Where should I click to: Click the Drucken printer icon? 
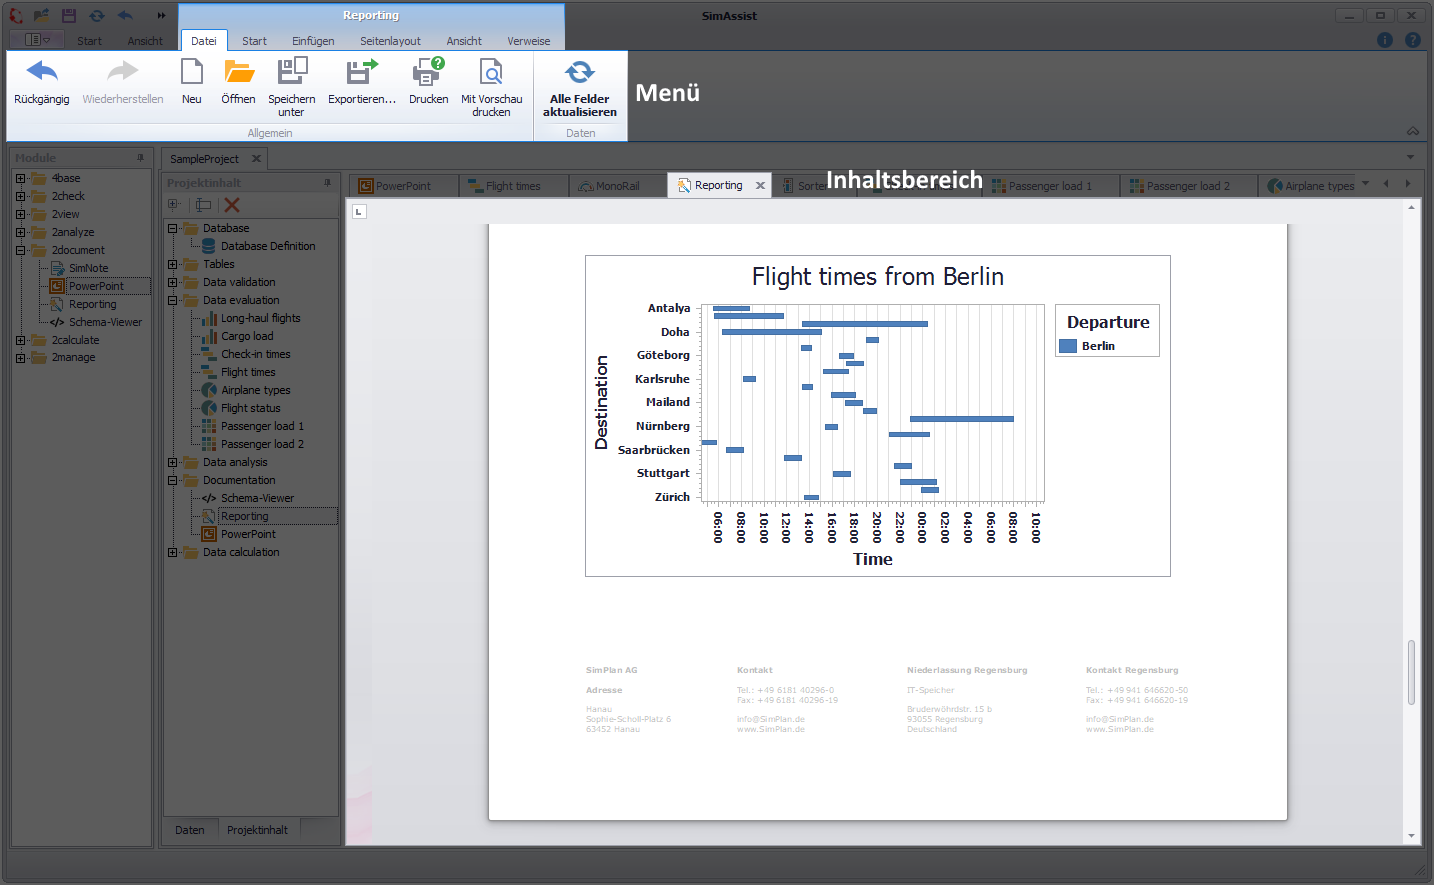coord(428,72)
